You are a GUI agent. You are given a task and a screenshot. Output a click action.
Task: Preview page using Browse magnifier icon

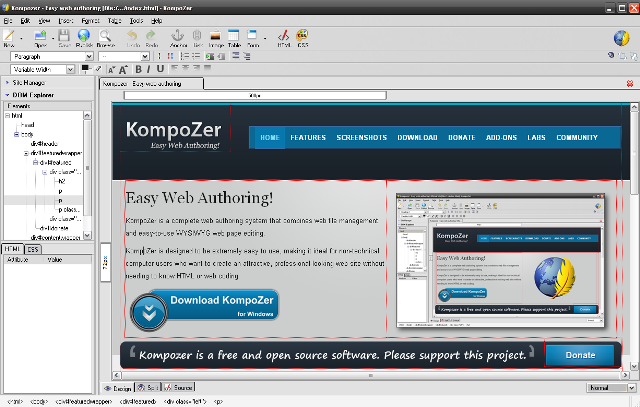tap(105, 38)
